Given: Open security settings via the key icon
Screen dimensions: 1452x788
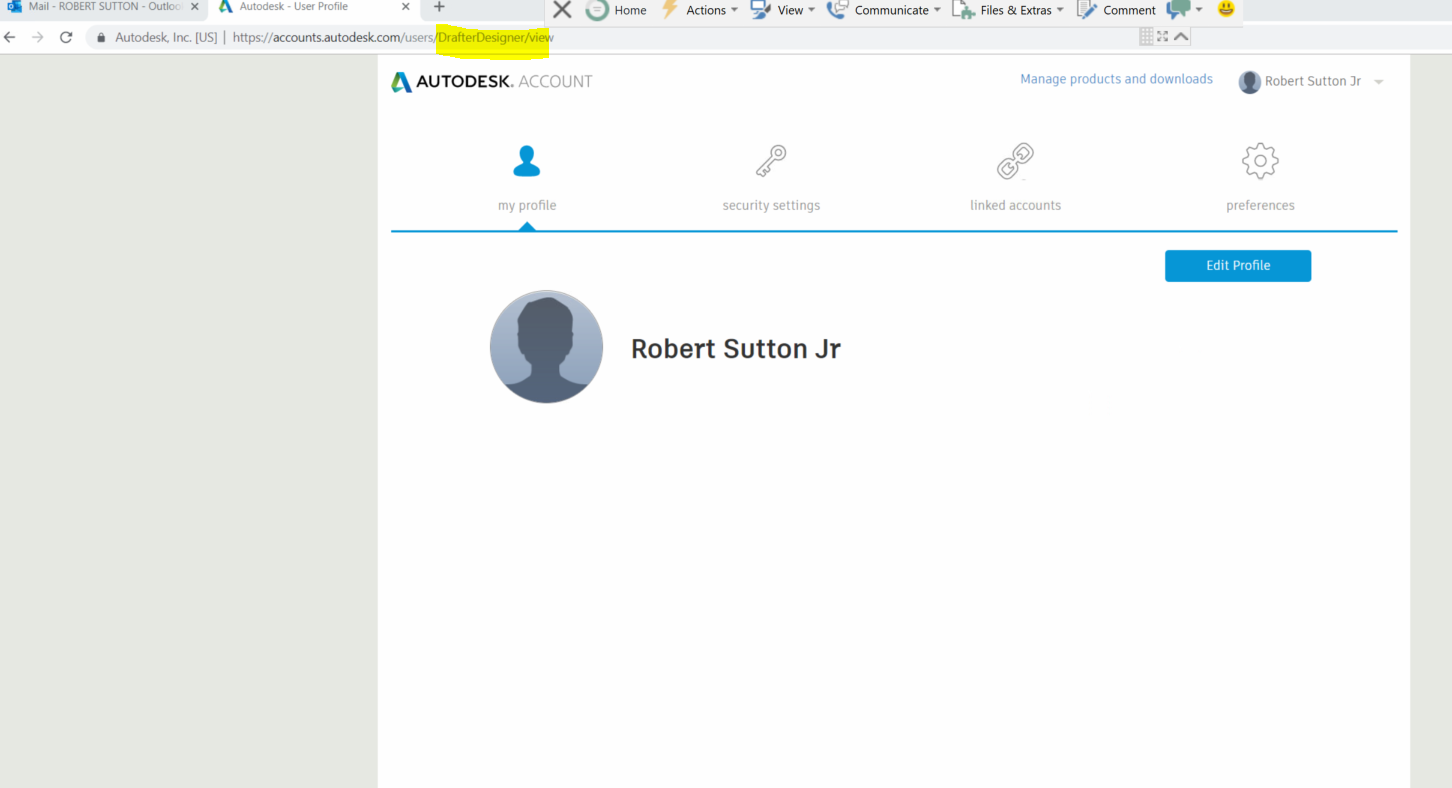Looking at the screenshot, I should point(770,160).
